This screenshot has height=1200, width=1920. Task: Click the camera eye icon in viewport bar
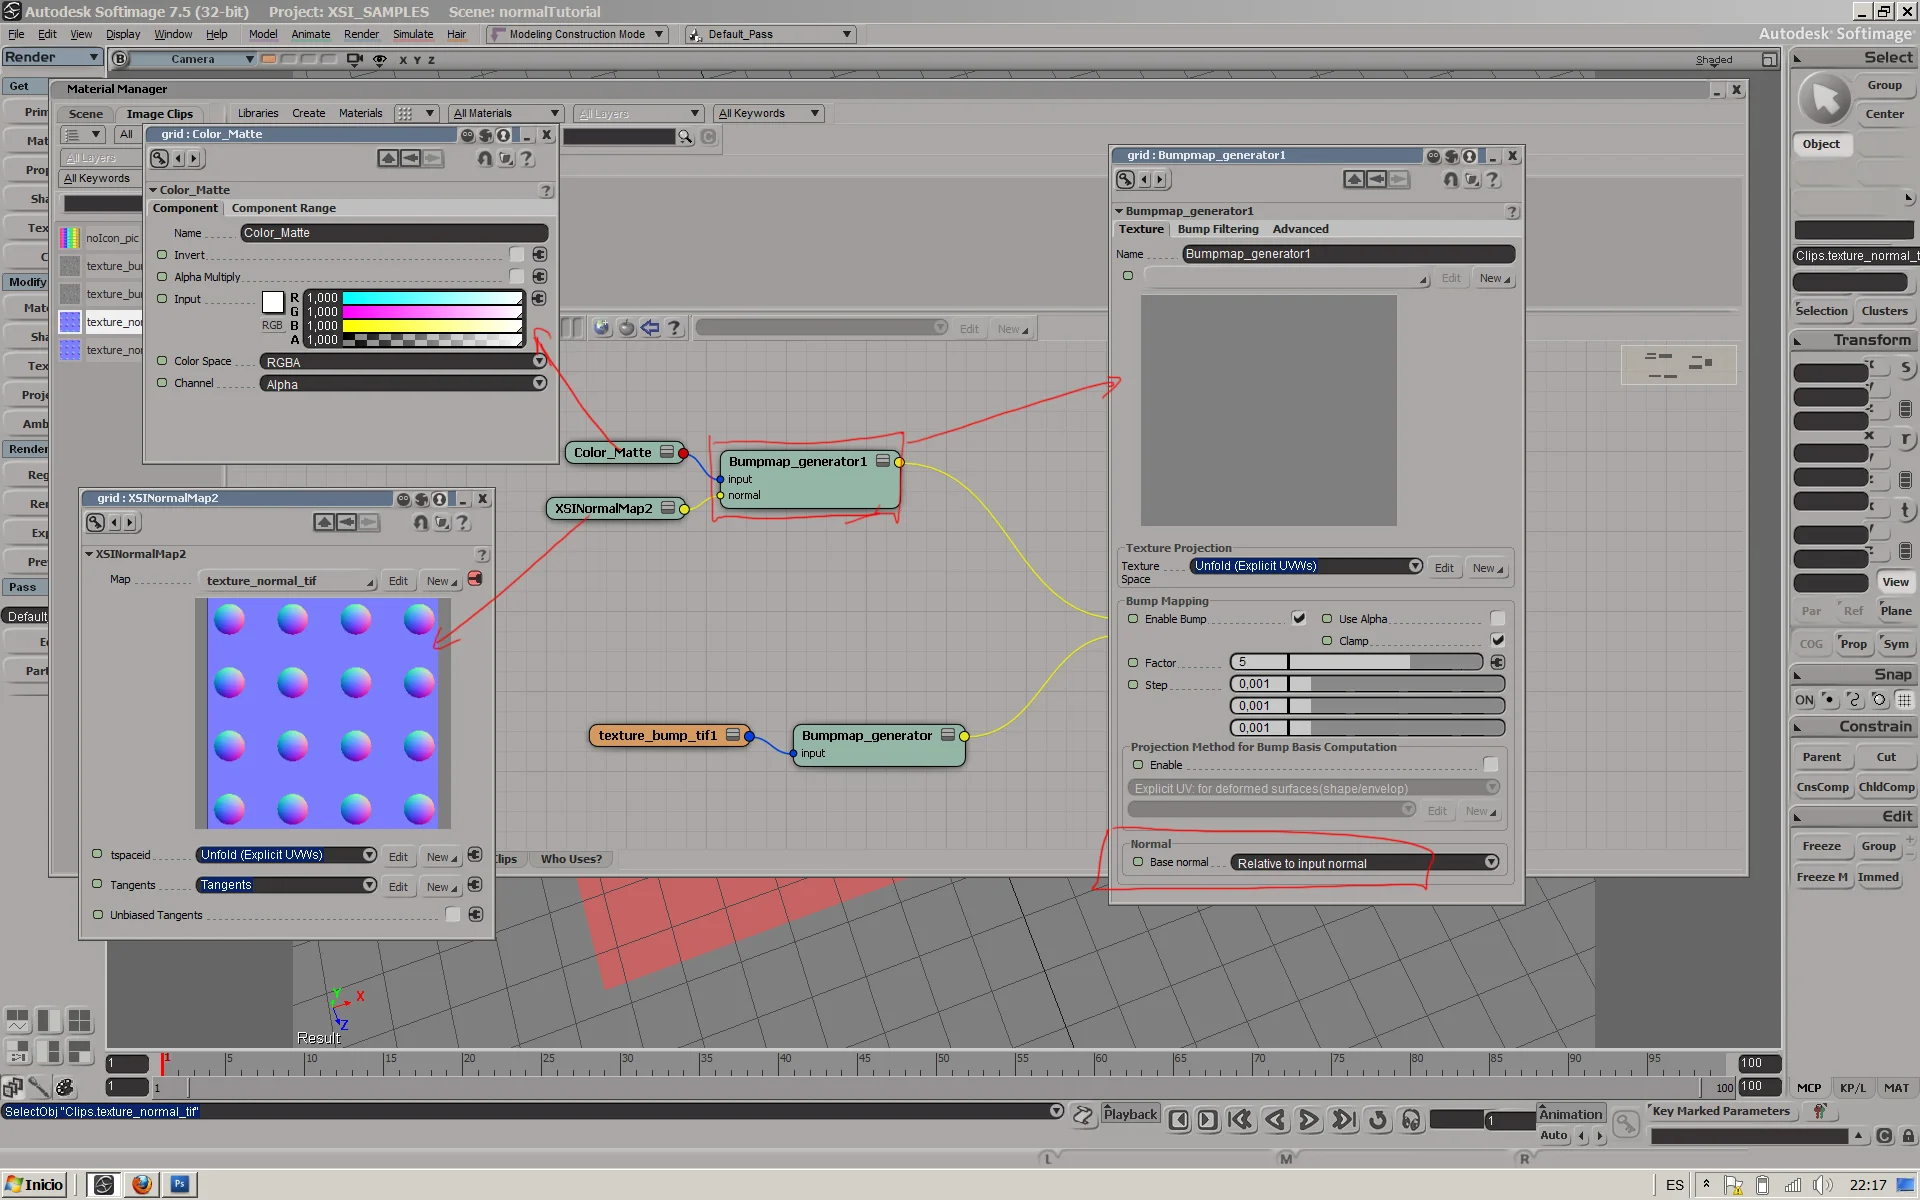click(x=380, y=60)
